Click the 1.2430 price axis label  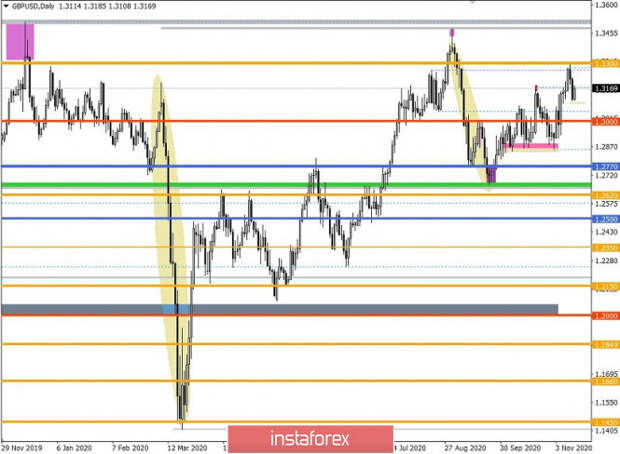click(x=606, y=232)
